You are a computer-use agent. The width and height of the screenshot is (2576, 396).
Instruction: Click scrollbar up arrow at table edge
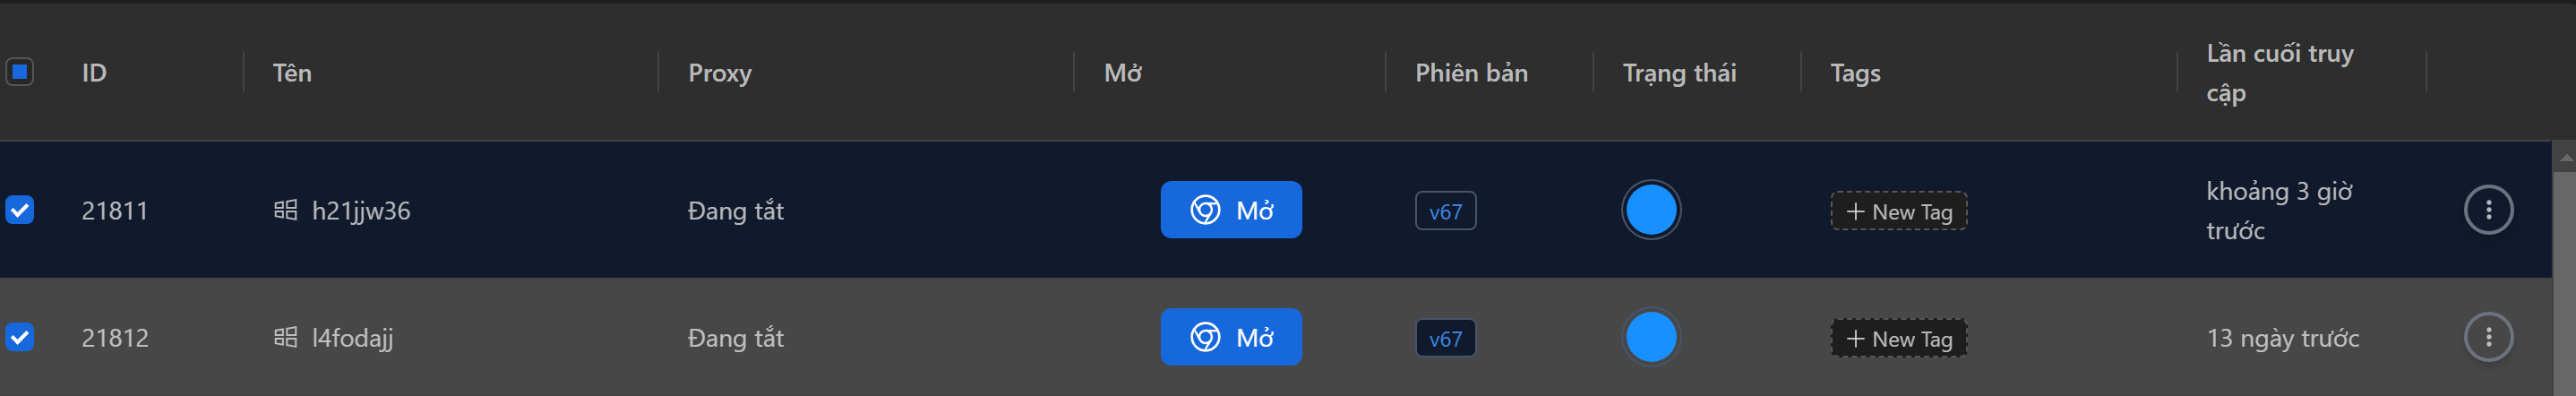pyautogui.click(x=2565, y=157)
